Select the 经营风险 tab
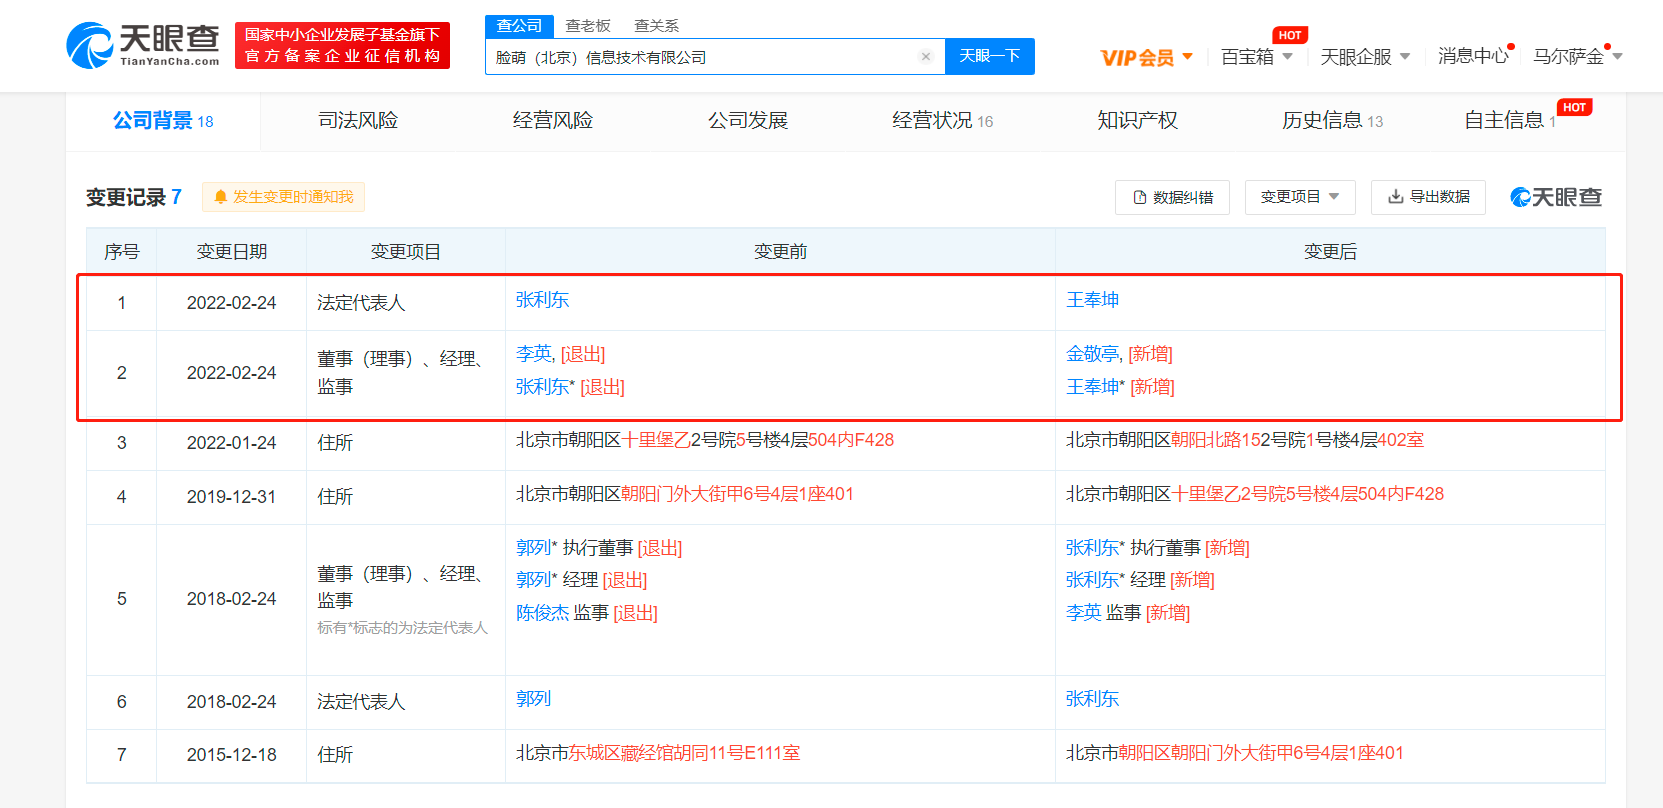Viewport: 1663px width, 808px height. 553,121
